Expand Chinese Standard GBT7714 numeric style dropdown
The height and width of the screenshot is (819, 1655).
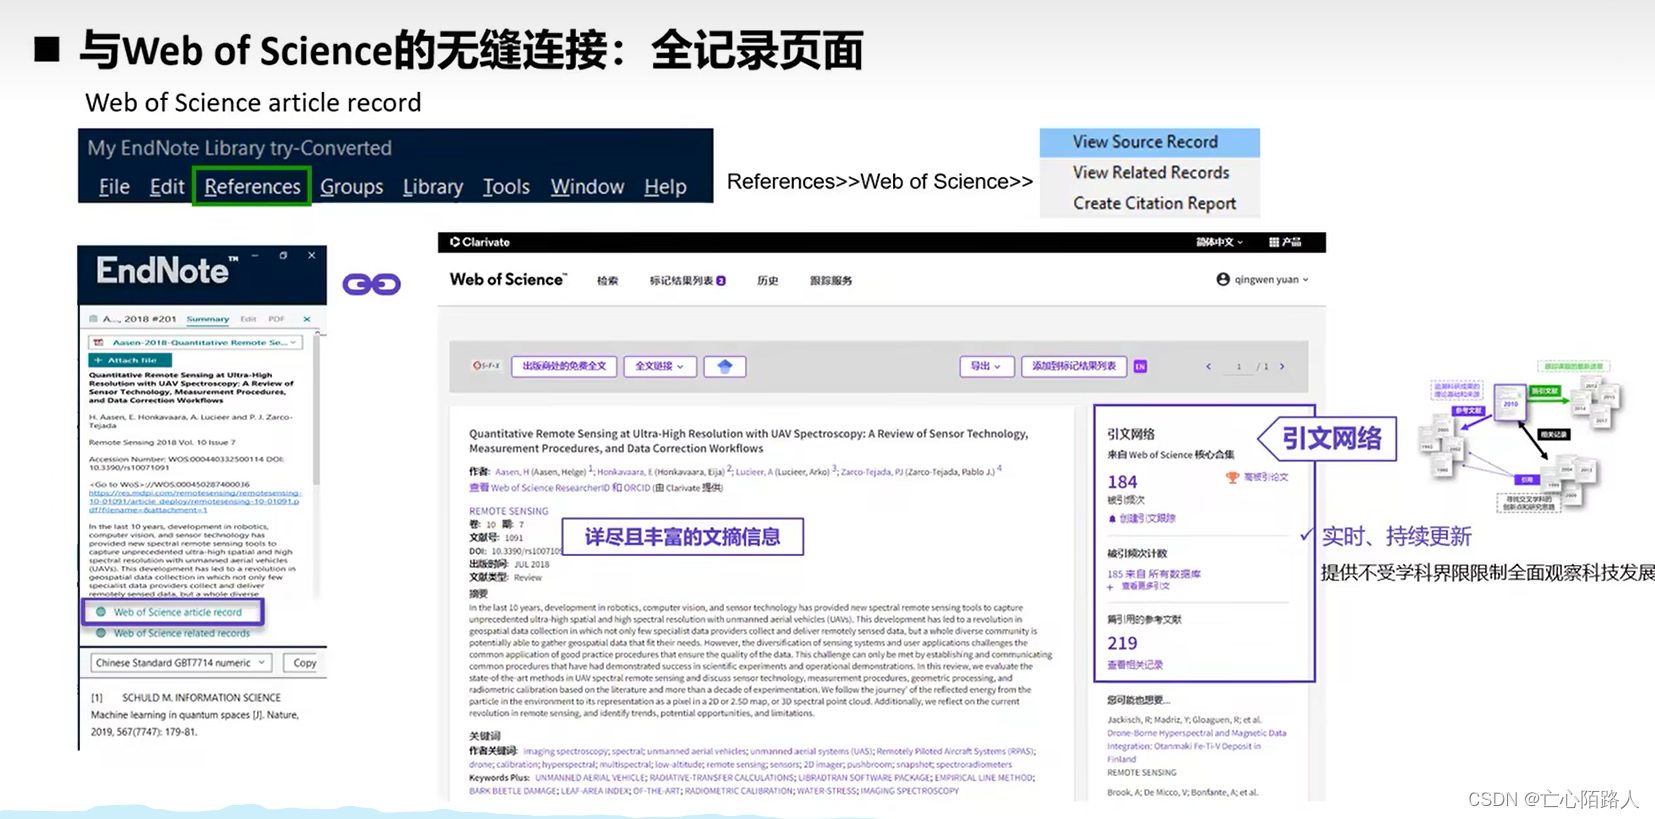tap(181, 663)
